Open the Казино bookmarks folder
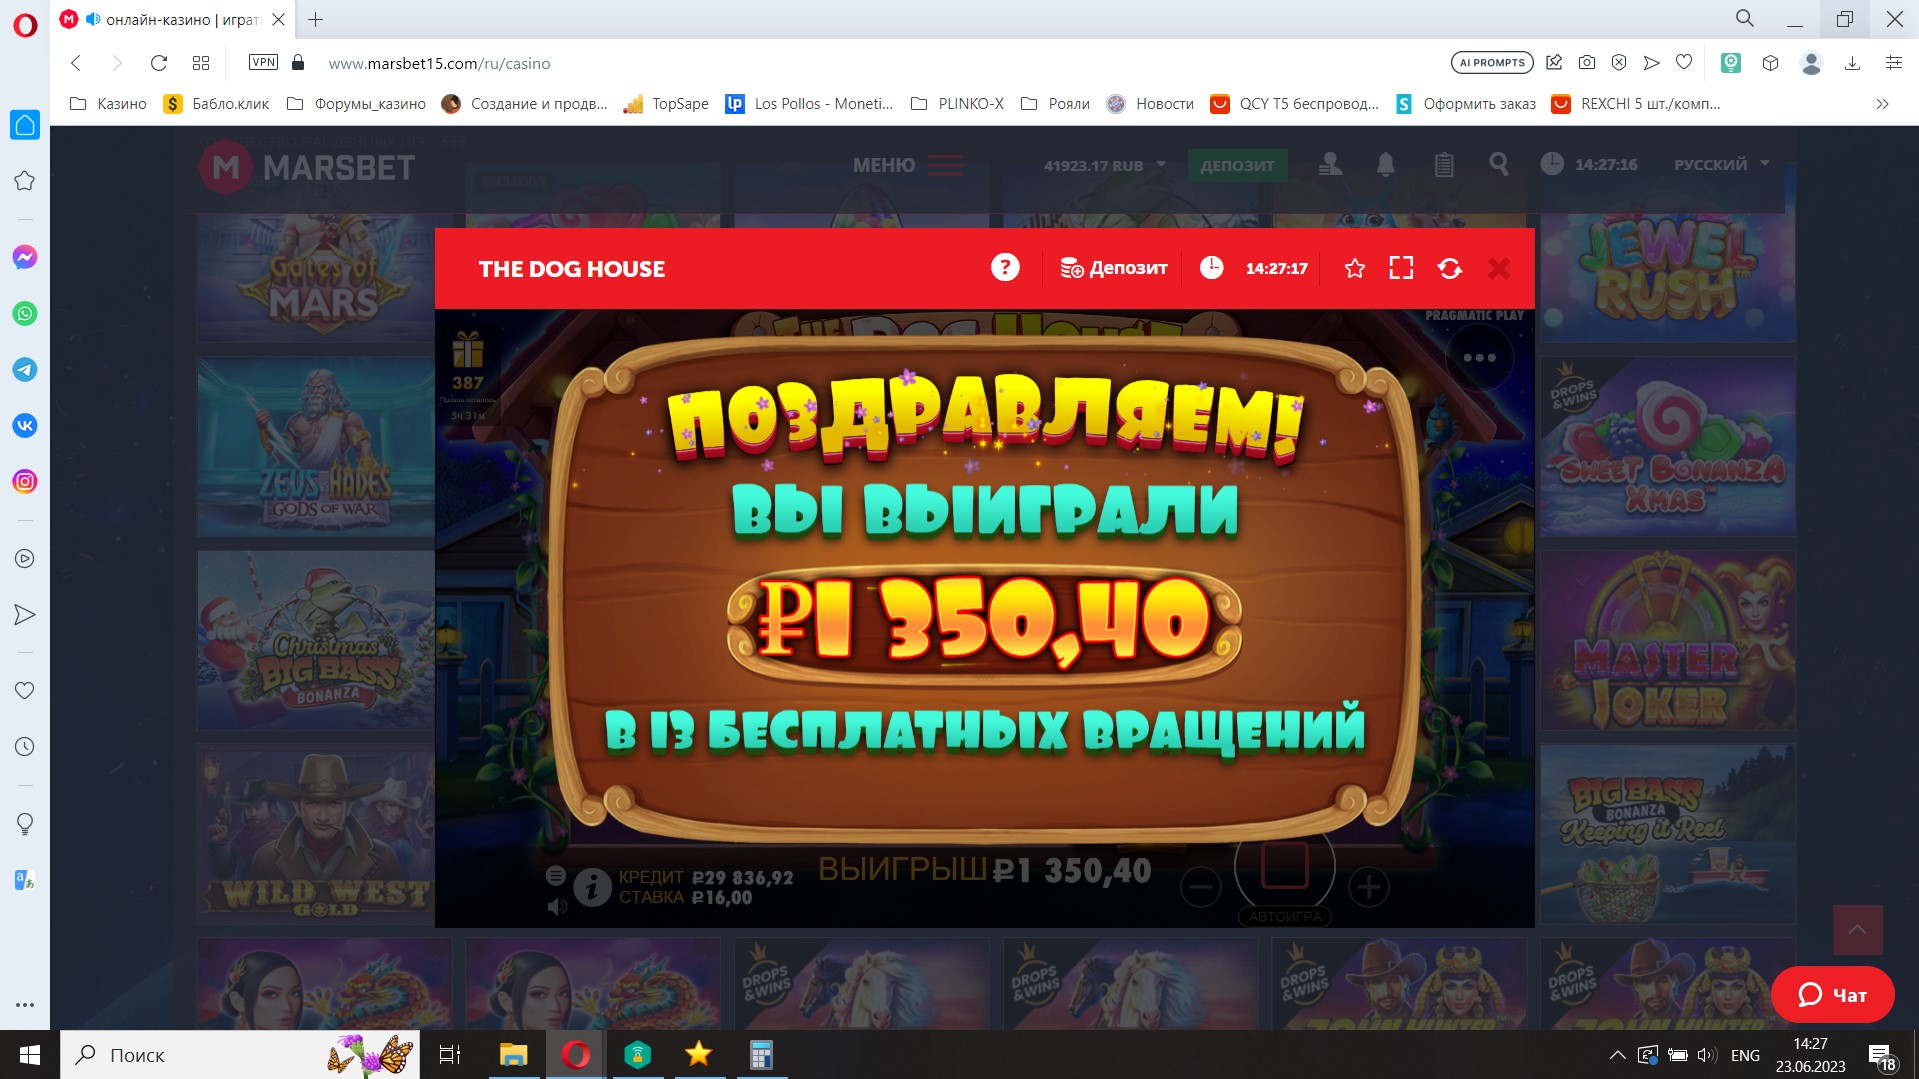The width and height of the screenshot is (1919, 1079). (108, 104)
